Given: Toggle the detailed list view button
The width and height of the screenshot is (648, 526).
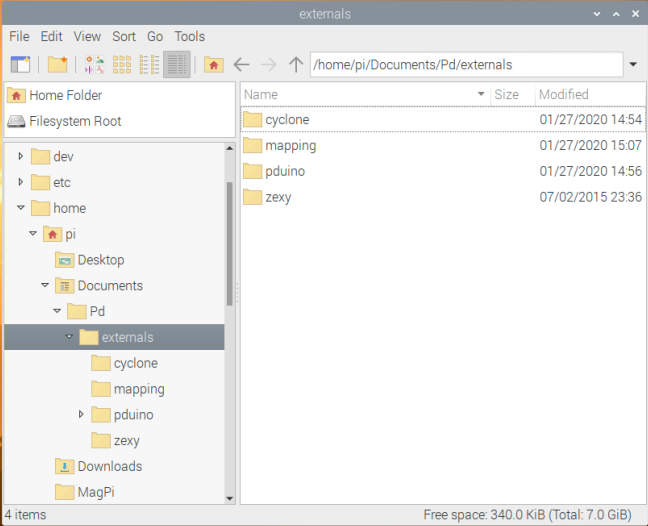Looking at the screenshot, I should click(177, 64).
